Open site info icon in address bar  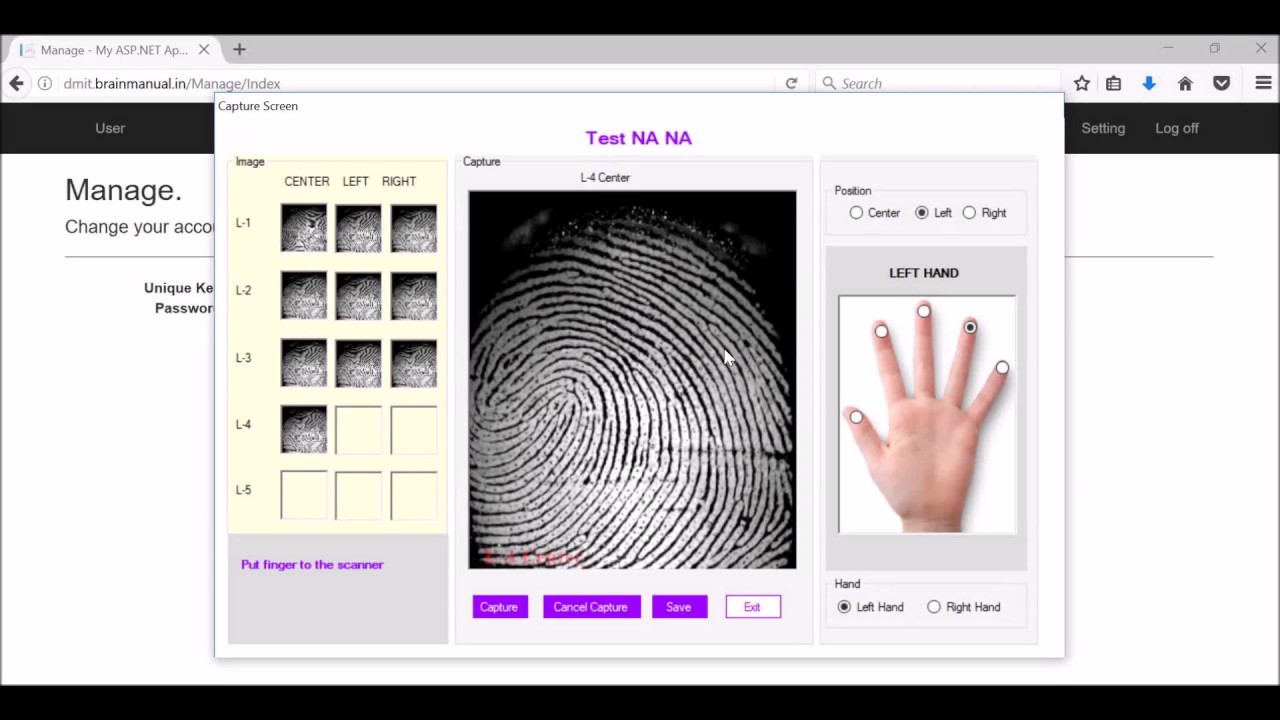tap(45, 84)
